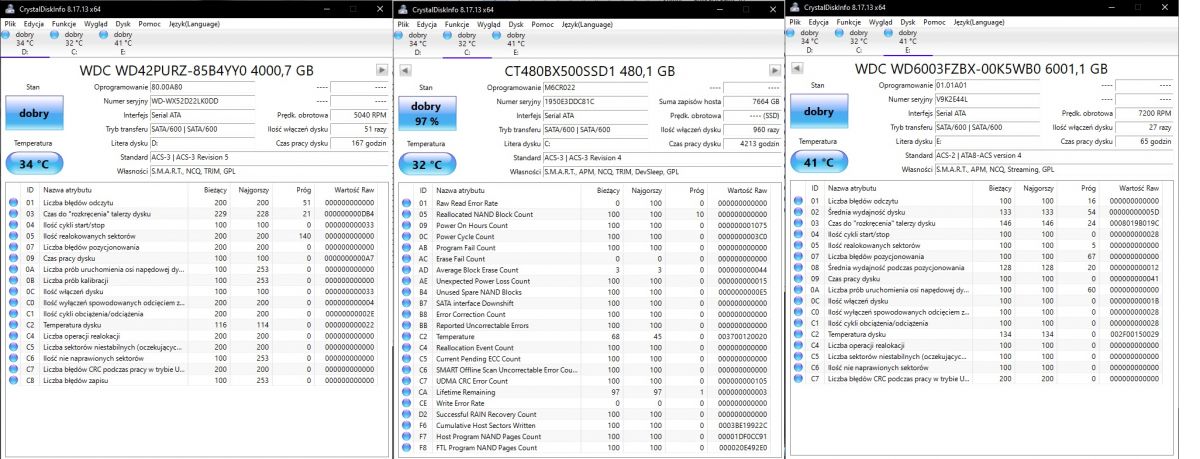Click the 41 °C temperature button
The image size is (1200, 459).
pyautogui.click(x=819, y=162)
